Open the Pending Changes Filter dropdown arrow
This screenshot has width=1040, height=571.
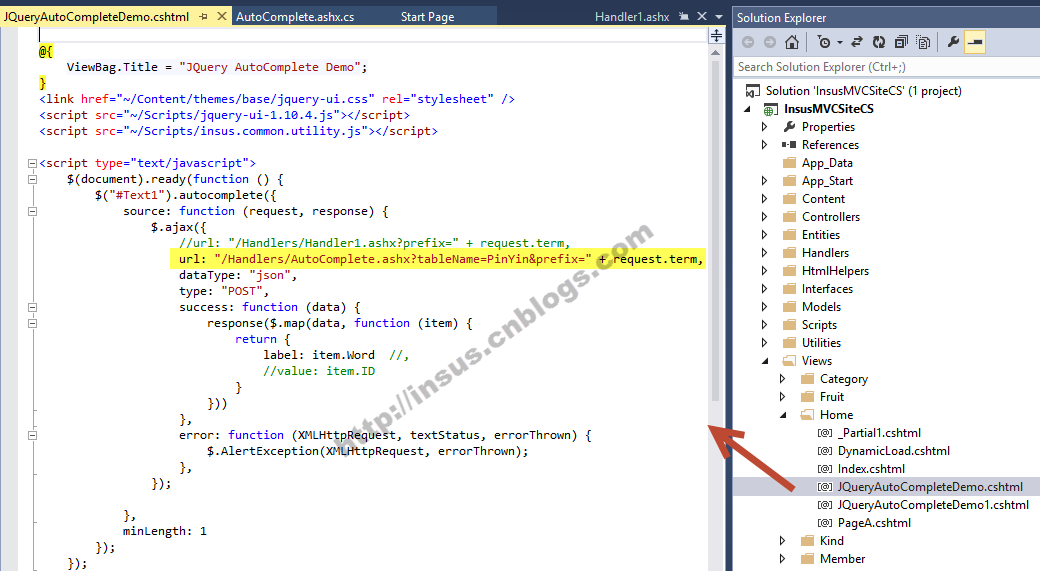pyautogui.click(x=840, y=42)
